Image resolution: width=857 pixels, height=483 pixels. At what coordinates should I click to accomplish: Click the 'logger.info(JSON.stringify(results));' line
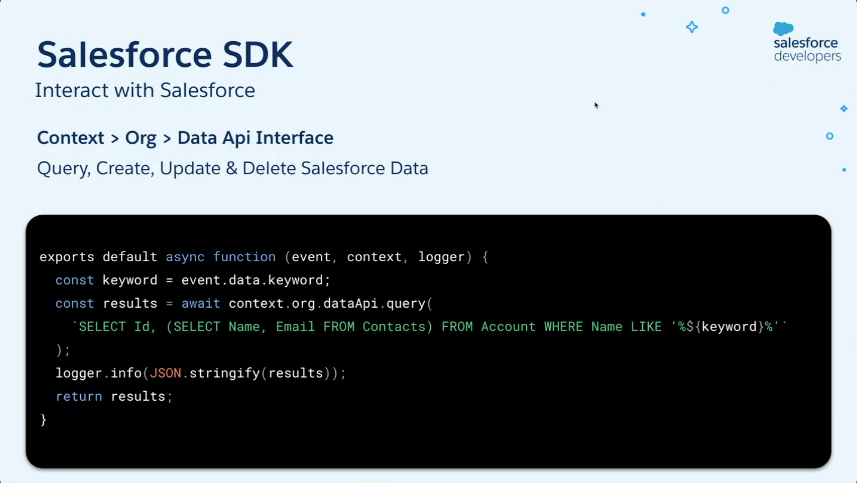point(201,373)
